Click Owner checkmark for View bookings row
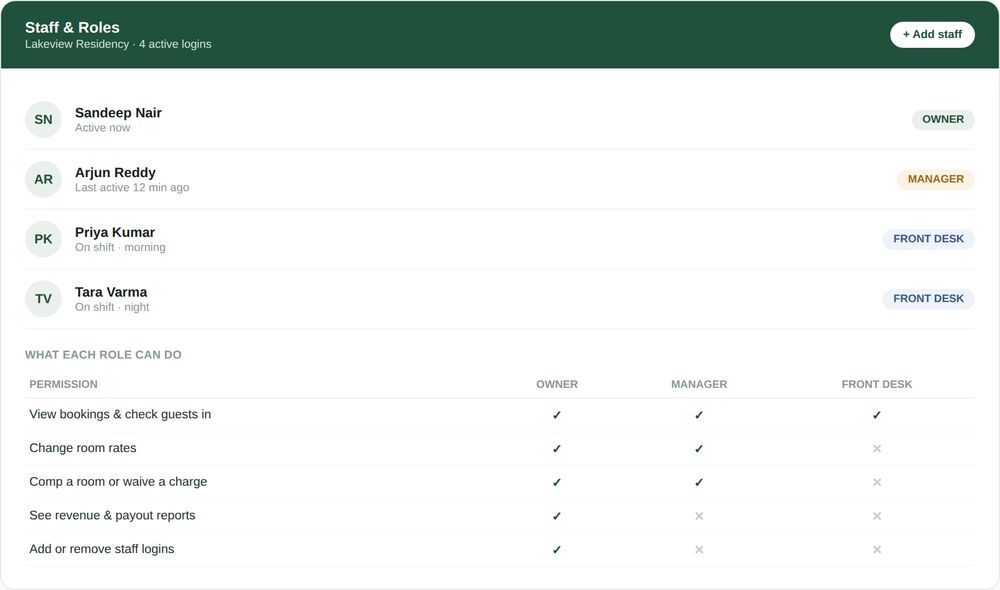1000x590 pixels. [x=557, y=415]
